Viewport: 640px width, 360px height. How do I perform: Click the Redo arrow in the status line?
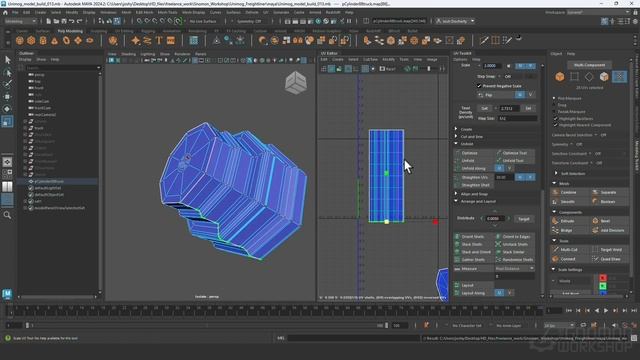point(80,21)
